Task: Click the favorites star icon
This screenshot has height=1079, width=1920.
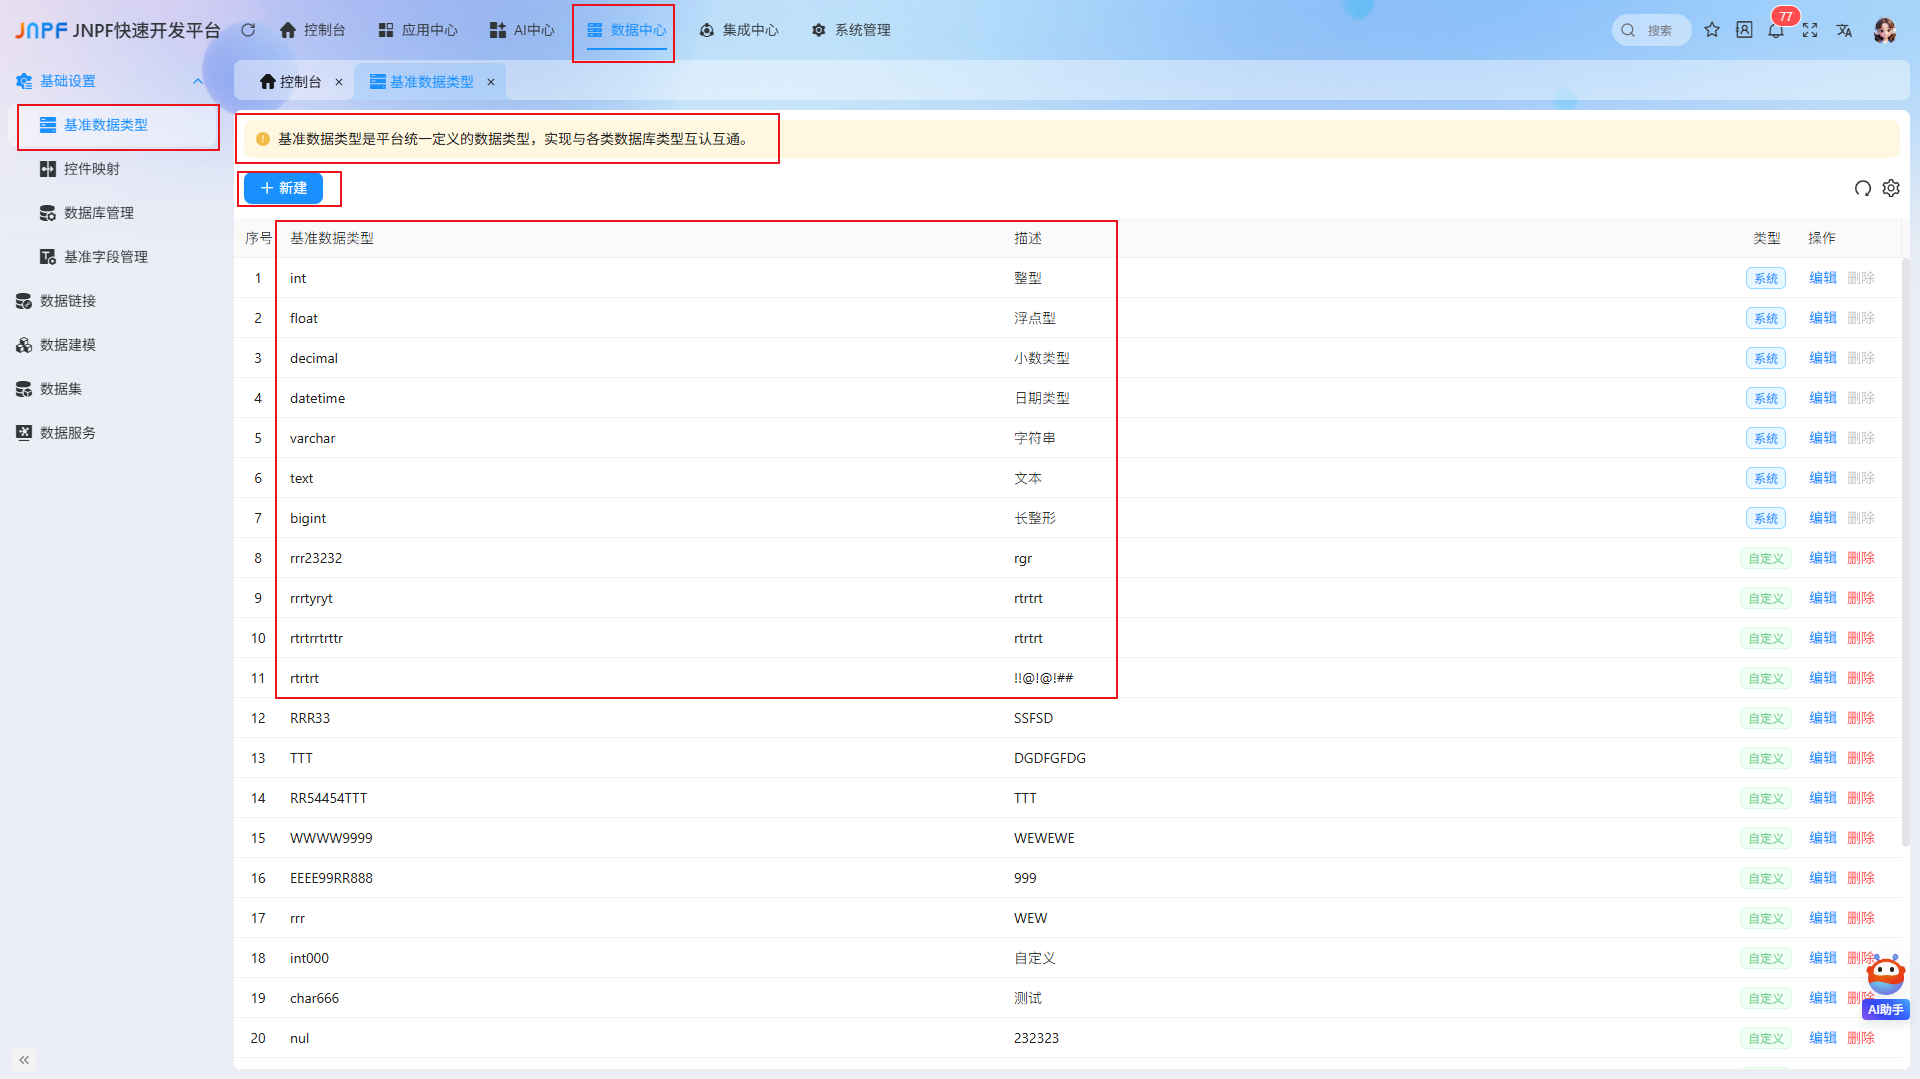Action: (x=1712, y=30)
